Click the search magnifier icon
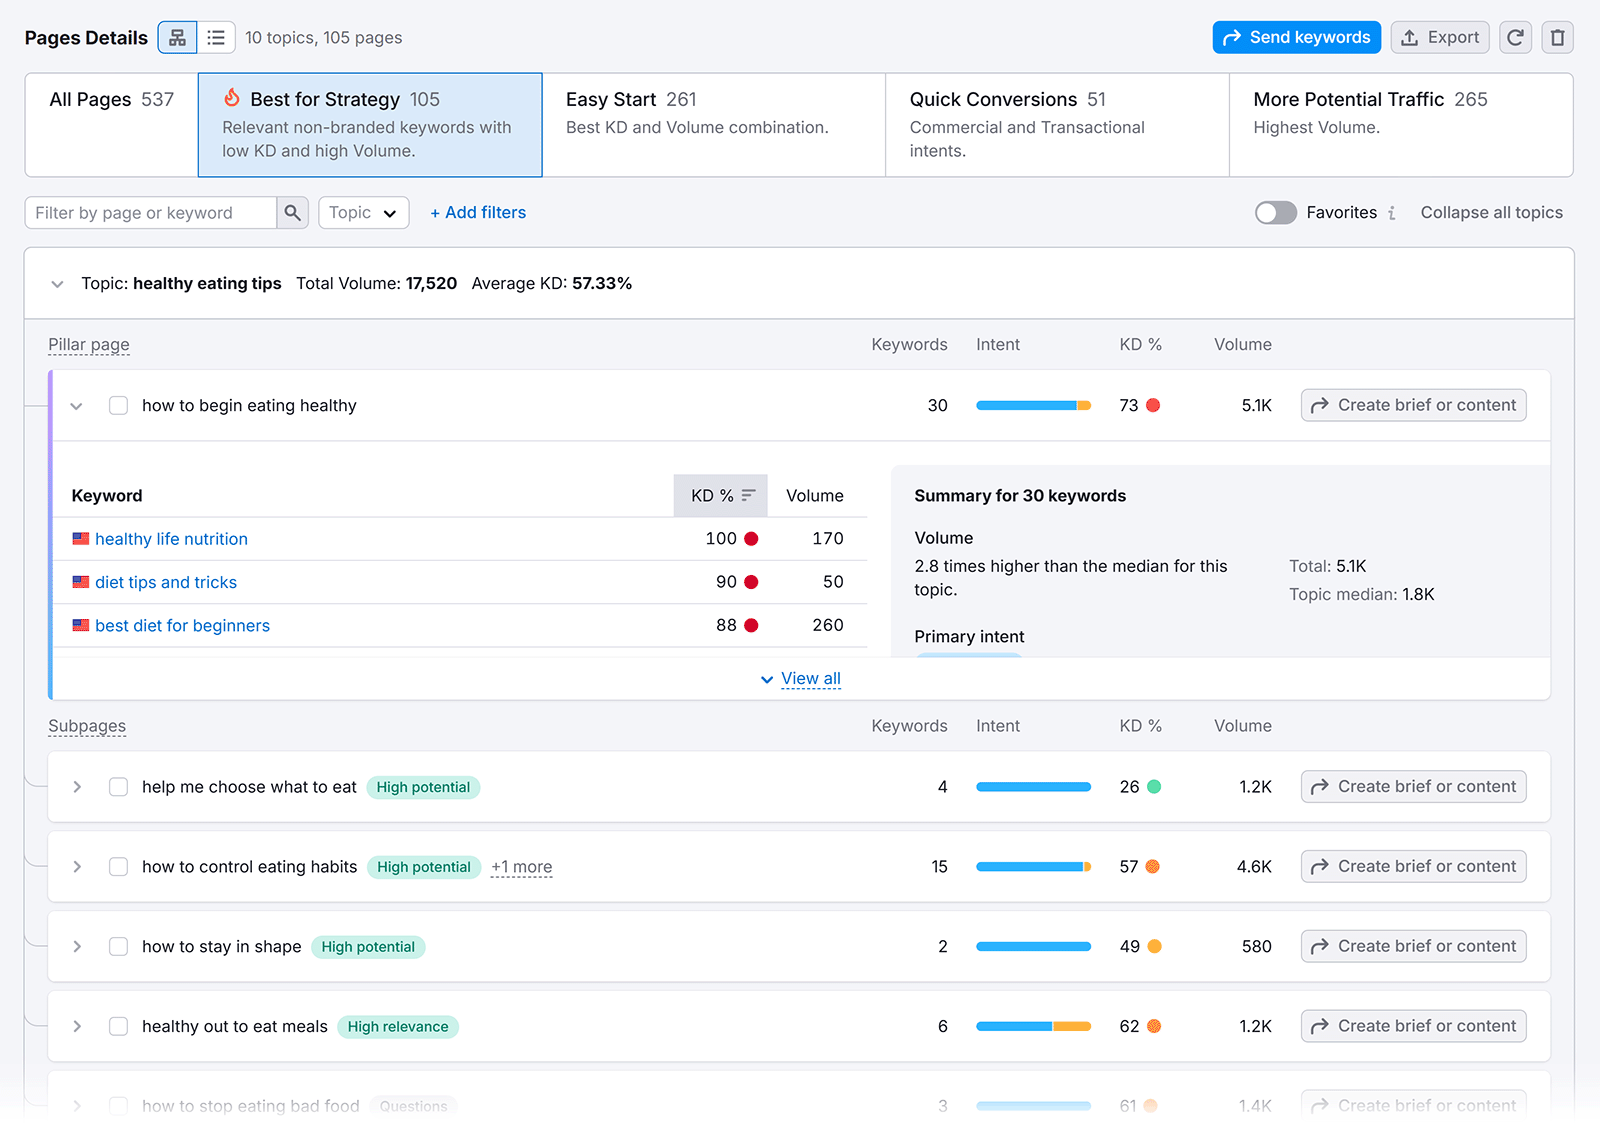 tap(292, 212)
